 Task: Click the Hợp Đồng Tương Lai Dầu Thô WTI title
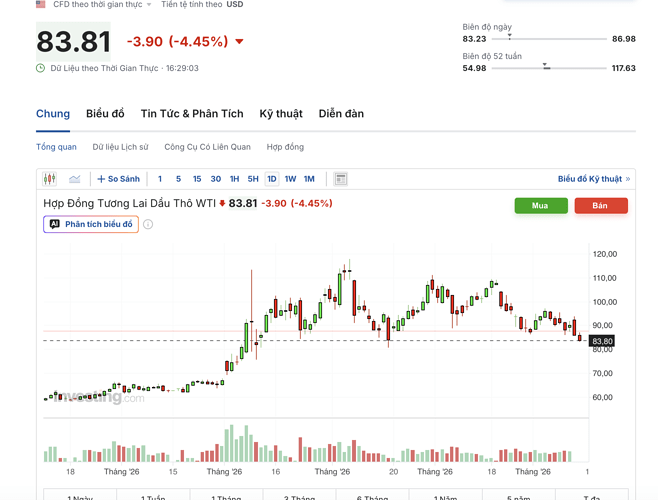[129, 203]
